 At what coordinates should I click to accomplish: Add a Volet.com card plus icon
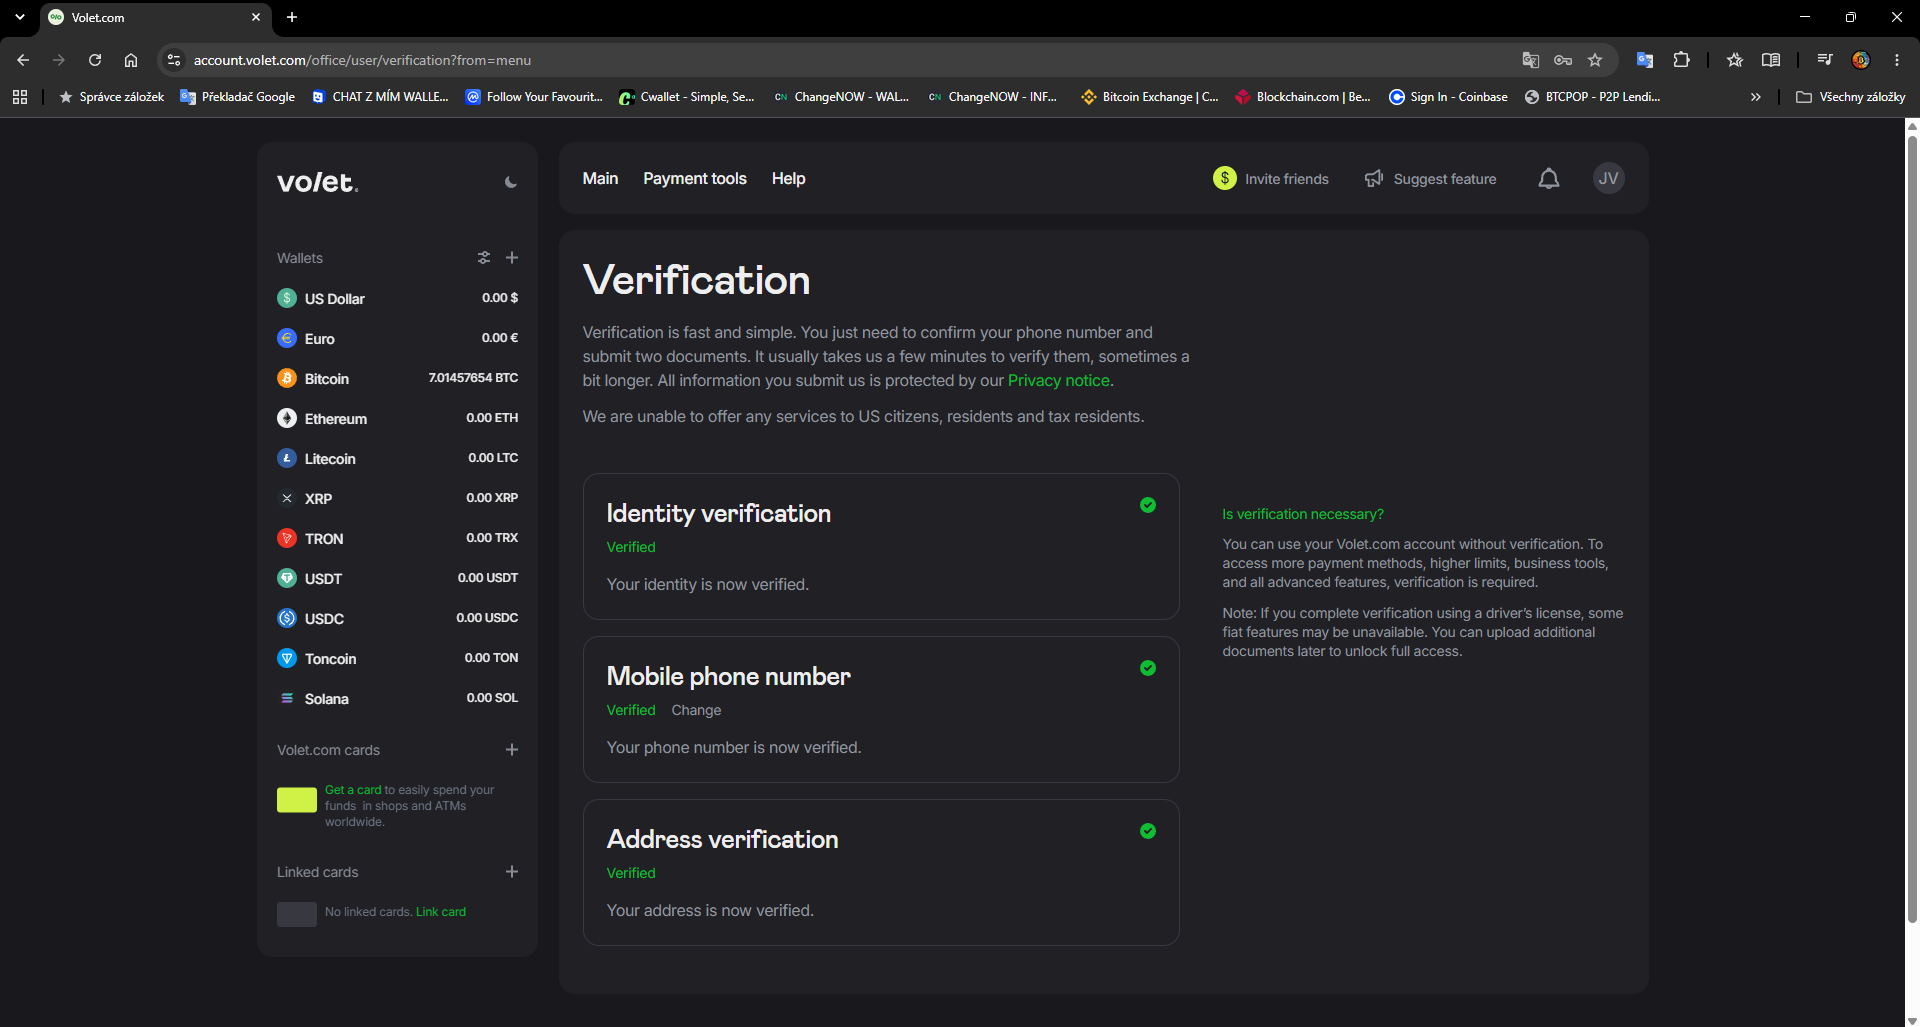pos(512,750)
